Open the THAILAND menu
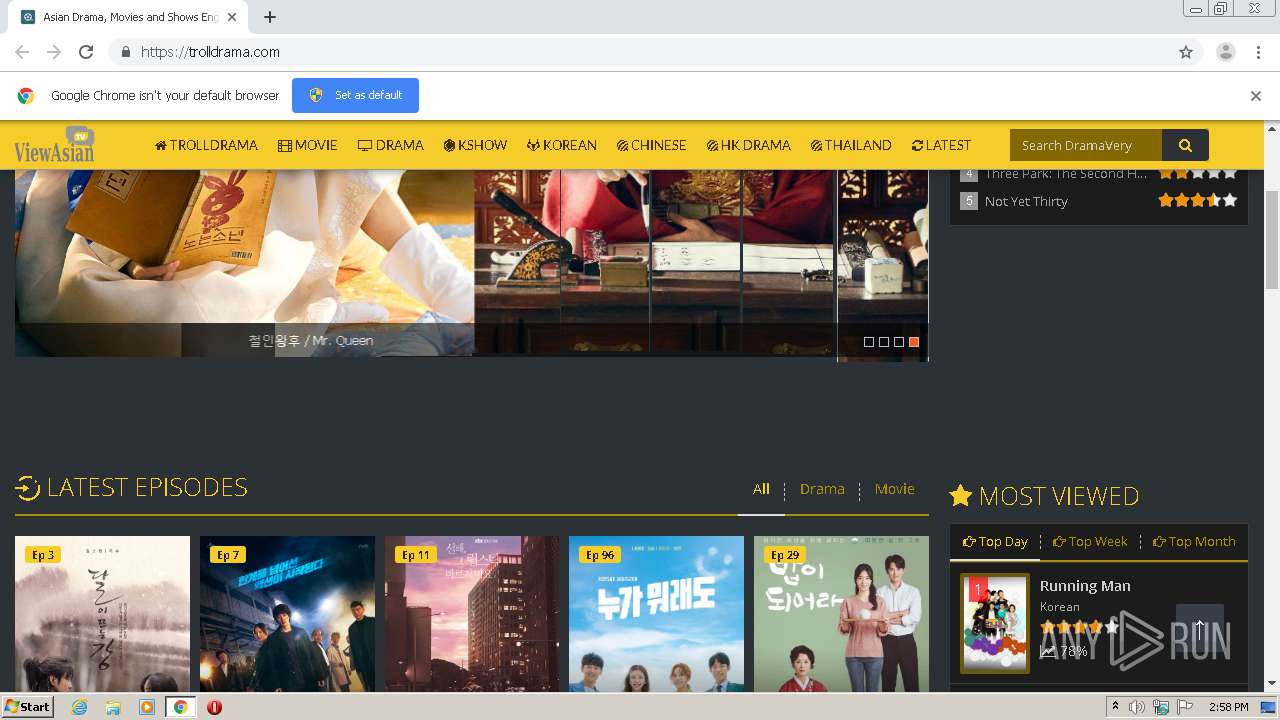Image resolution: width=1280 pixels, height=720 pixels. pos(851,145)
